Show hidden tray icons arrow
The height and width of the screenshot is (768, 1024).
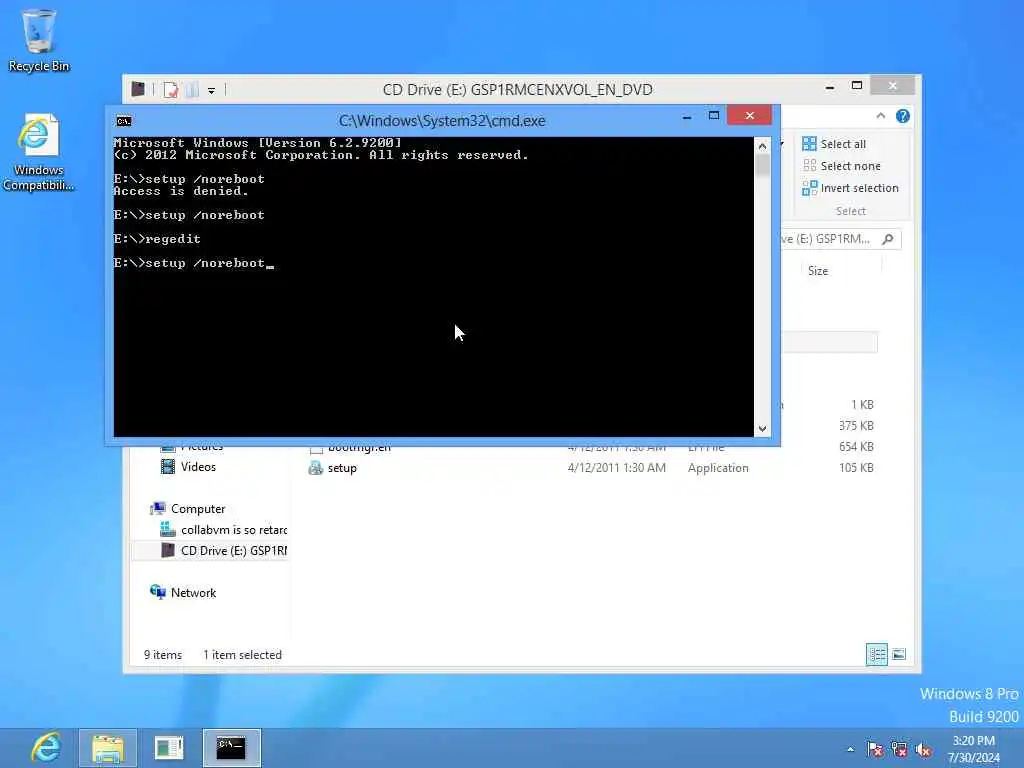[850, 749]
